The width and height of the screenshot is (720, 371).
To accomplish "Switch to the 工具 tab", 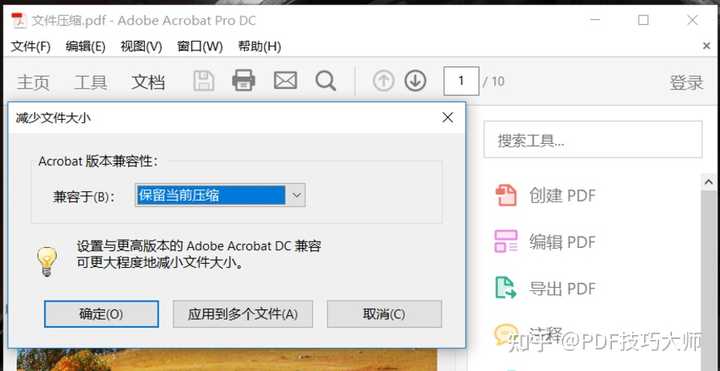I will tap(90, 83).
